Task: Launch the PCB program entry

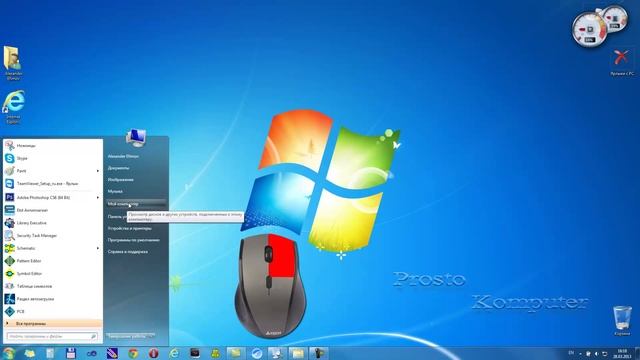Action: point(52,311)
